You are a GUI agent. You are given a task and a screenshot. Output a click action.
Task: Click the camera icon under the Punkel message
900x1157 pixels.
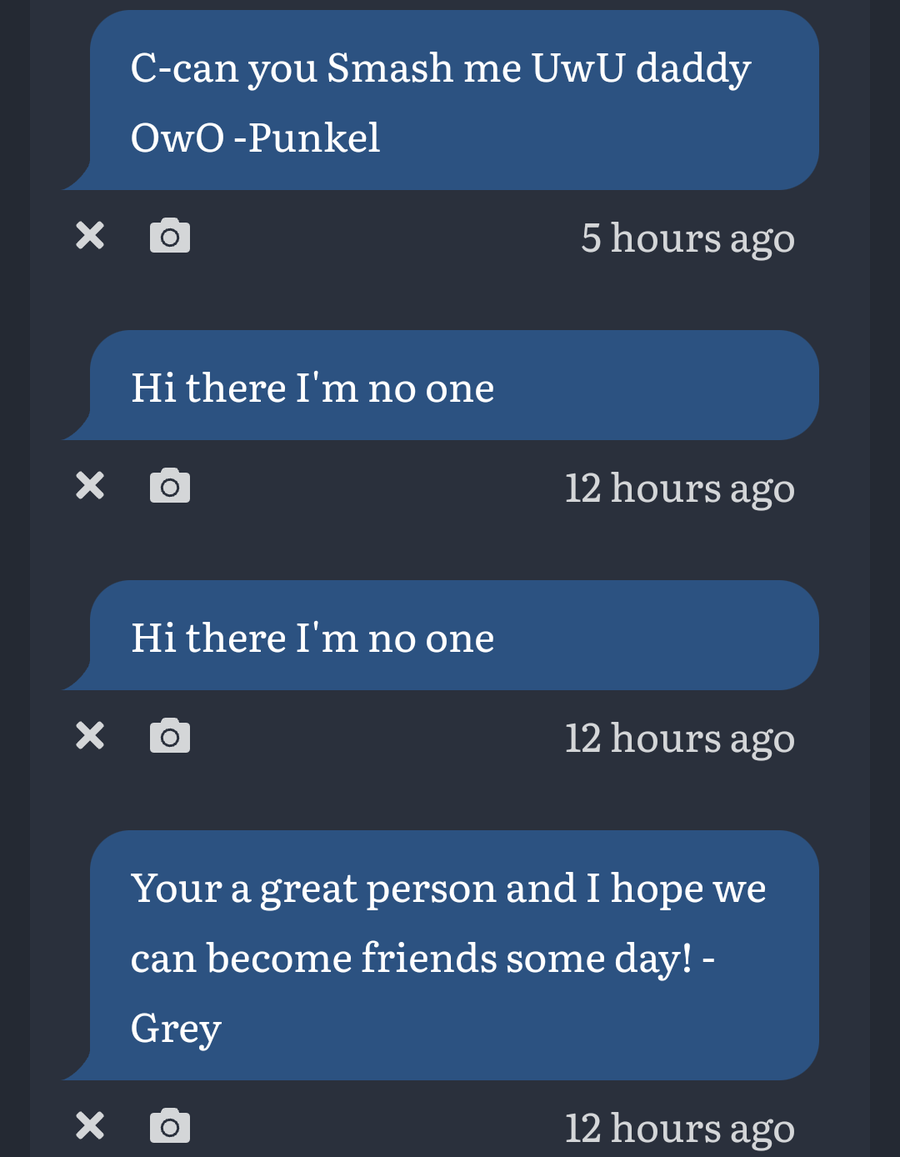170,236
